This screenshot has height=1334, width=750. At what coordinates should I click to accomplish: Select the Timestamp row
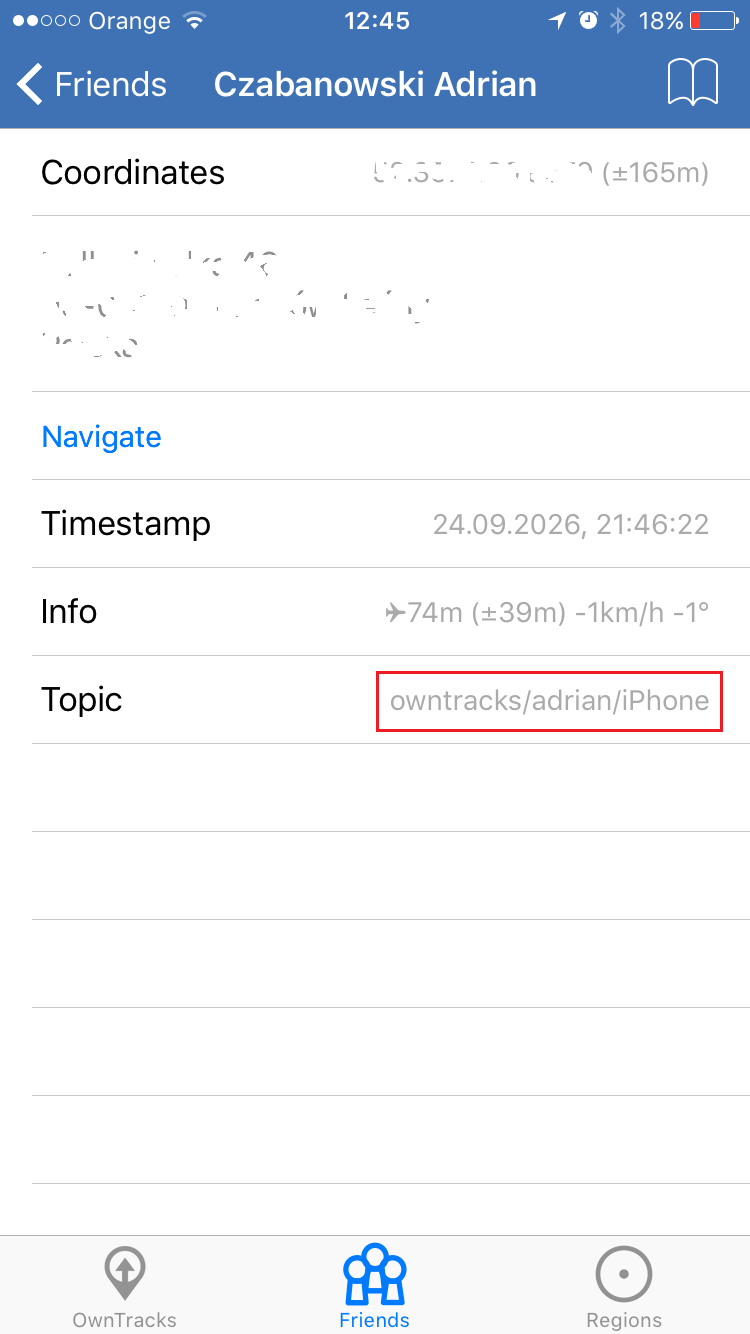coord(375,524)
